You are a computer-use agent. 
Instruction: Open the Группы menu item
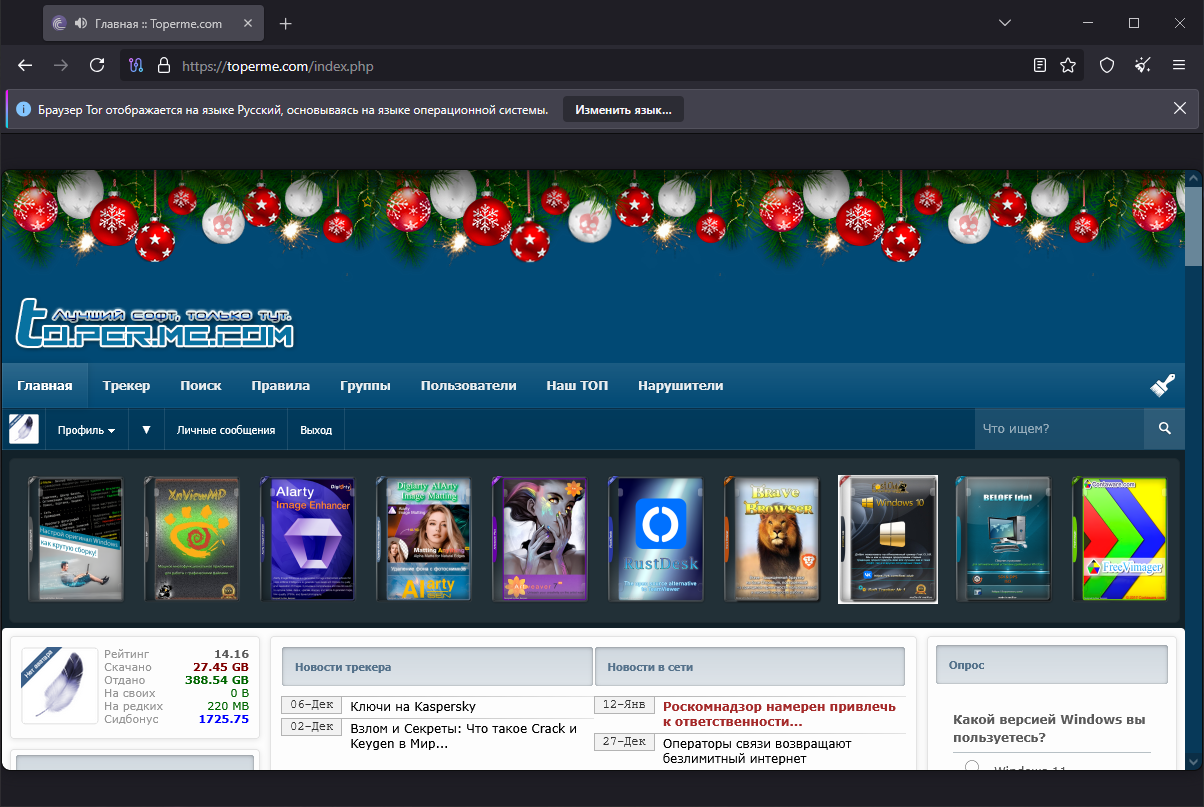point(365,385)
